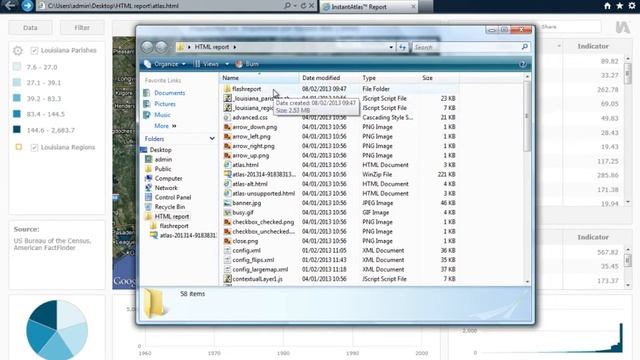Select contextualLayer1.js file icon

point(227,279)
